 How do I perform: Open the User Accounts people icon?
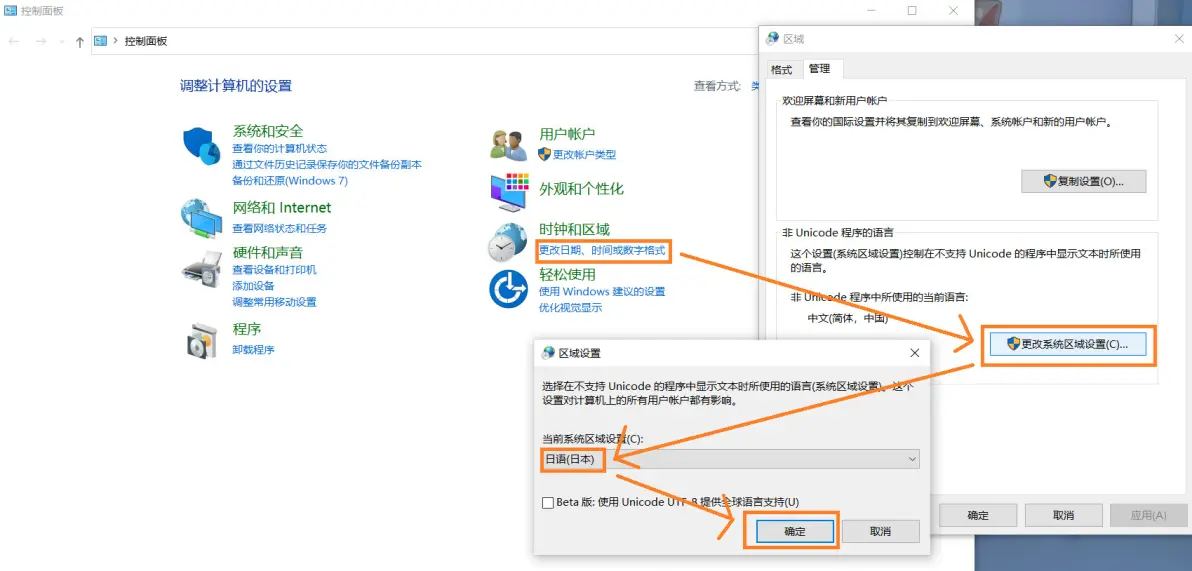[x=509, y=144]
